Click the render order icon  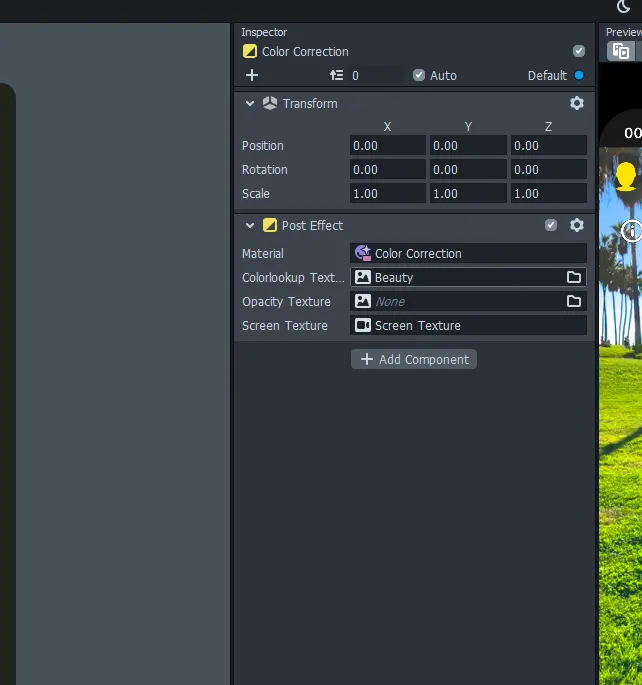pos(336,75)
